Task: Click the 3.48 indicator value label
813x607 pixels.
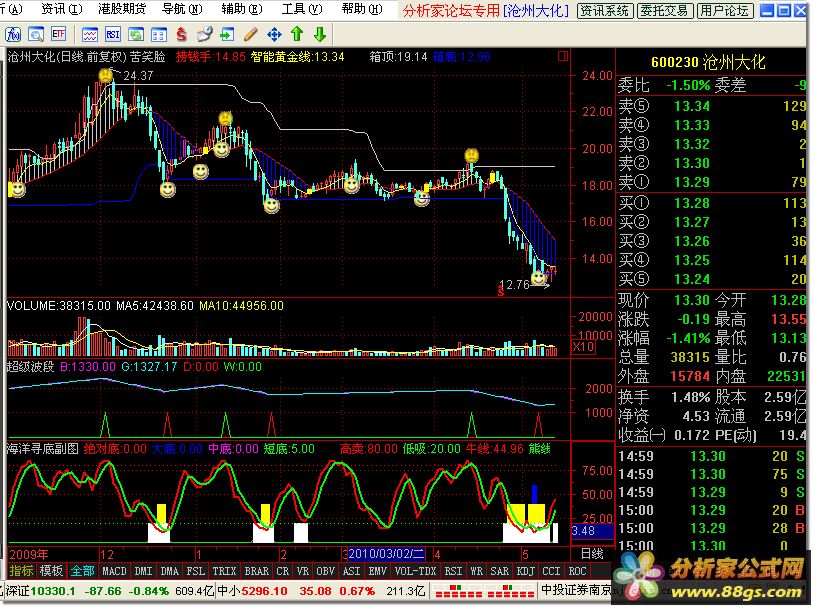Action: pos(592,531)
